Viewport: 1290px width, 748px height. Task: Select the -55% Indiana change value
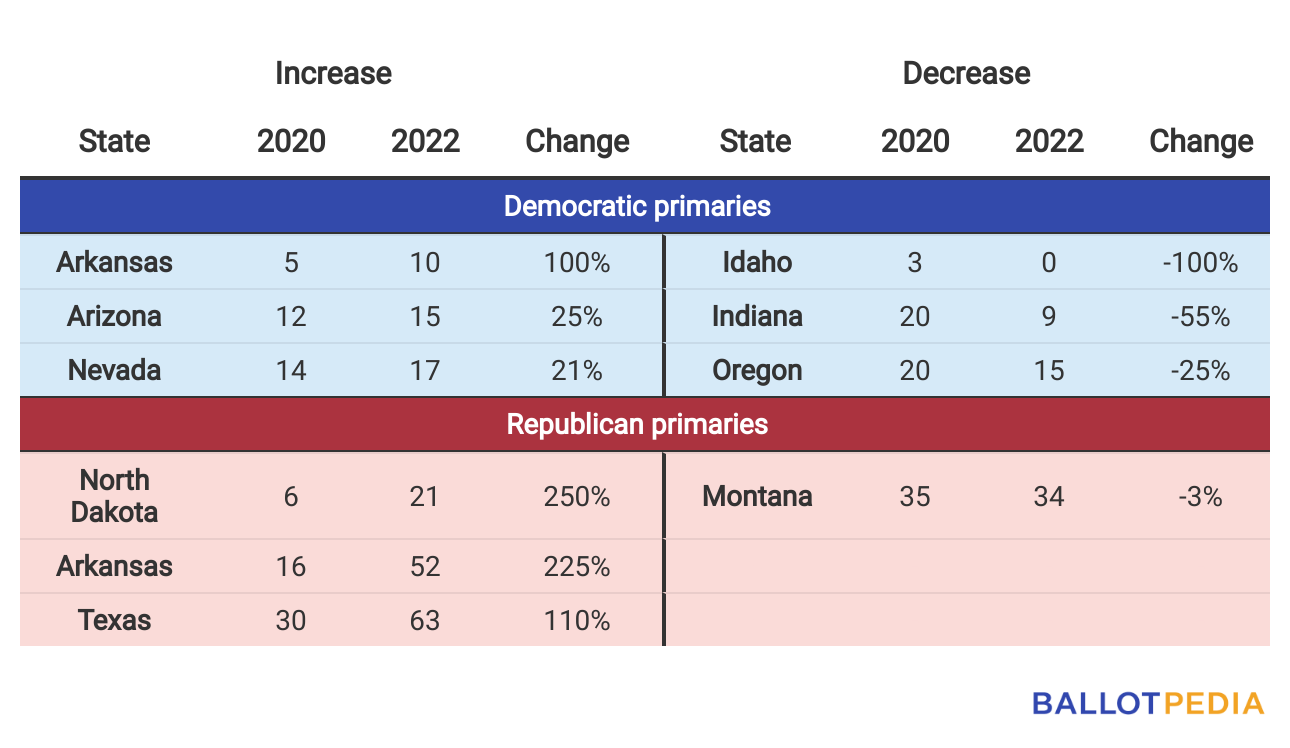tap(1200, 316)
